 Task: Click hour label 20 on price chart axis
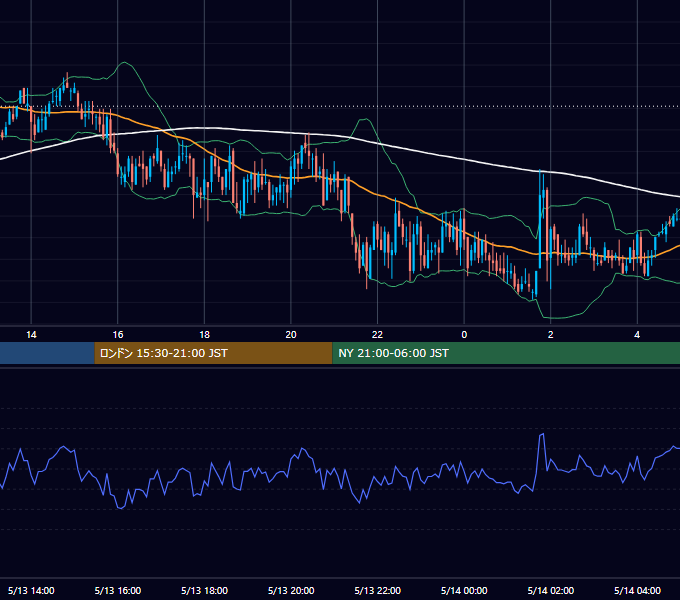click(291, 335)
